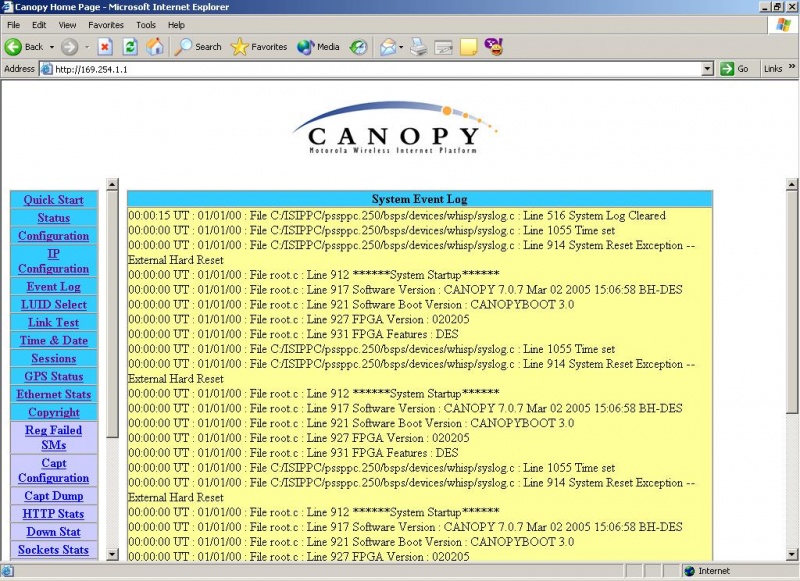Print the page using the printer icon
800x581 pixels.
(x=419, y=46)
